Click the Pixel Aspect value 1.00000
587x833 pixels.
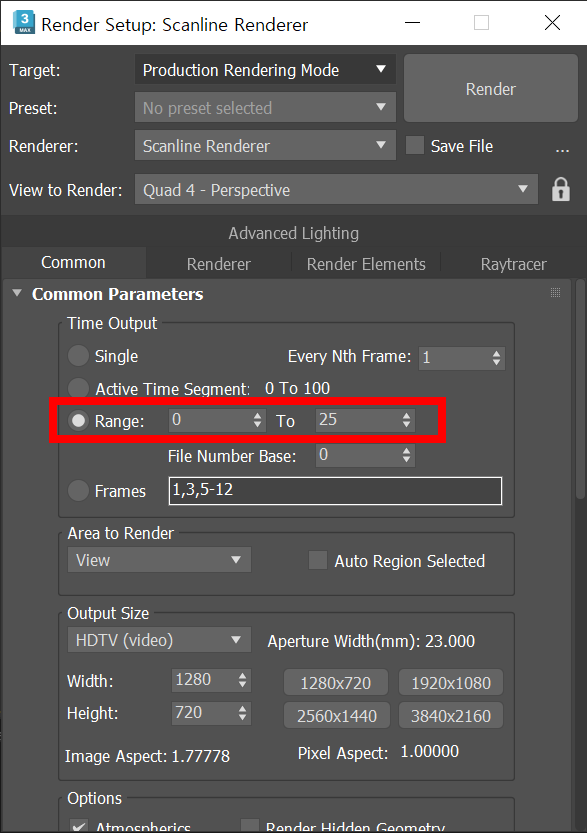[x=430, y=752]
